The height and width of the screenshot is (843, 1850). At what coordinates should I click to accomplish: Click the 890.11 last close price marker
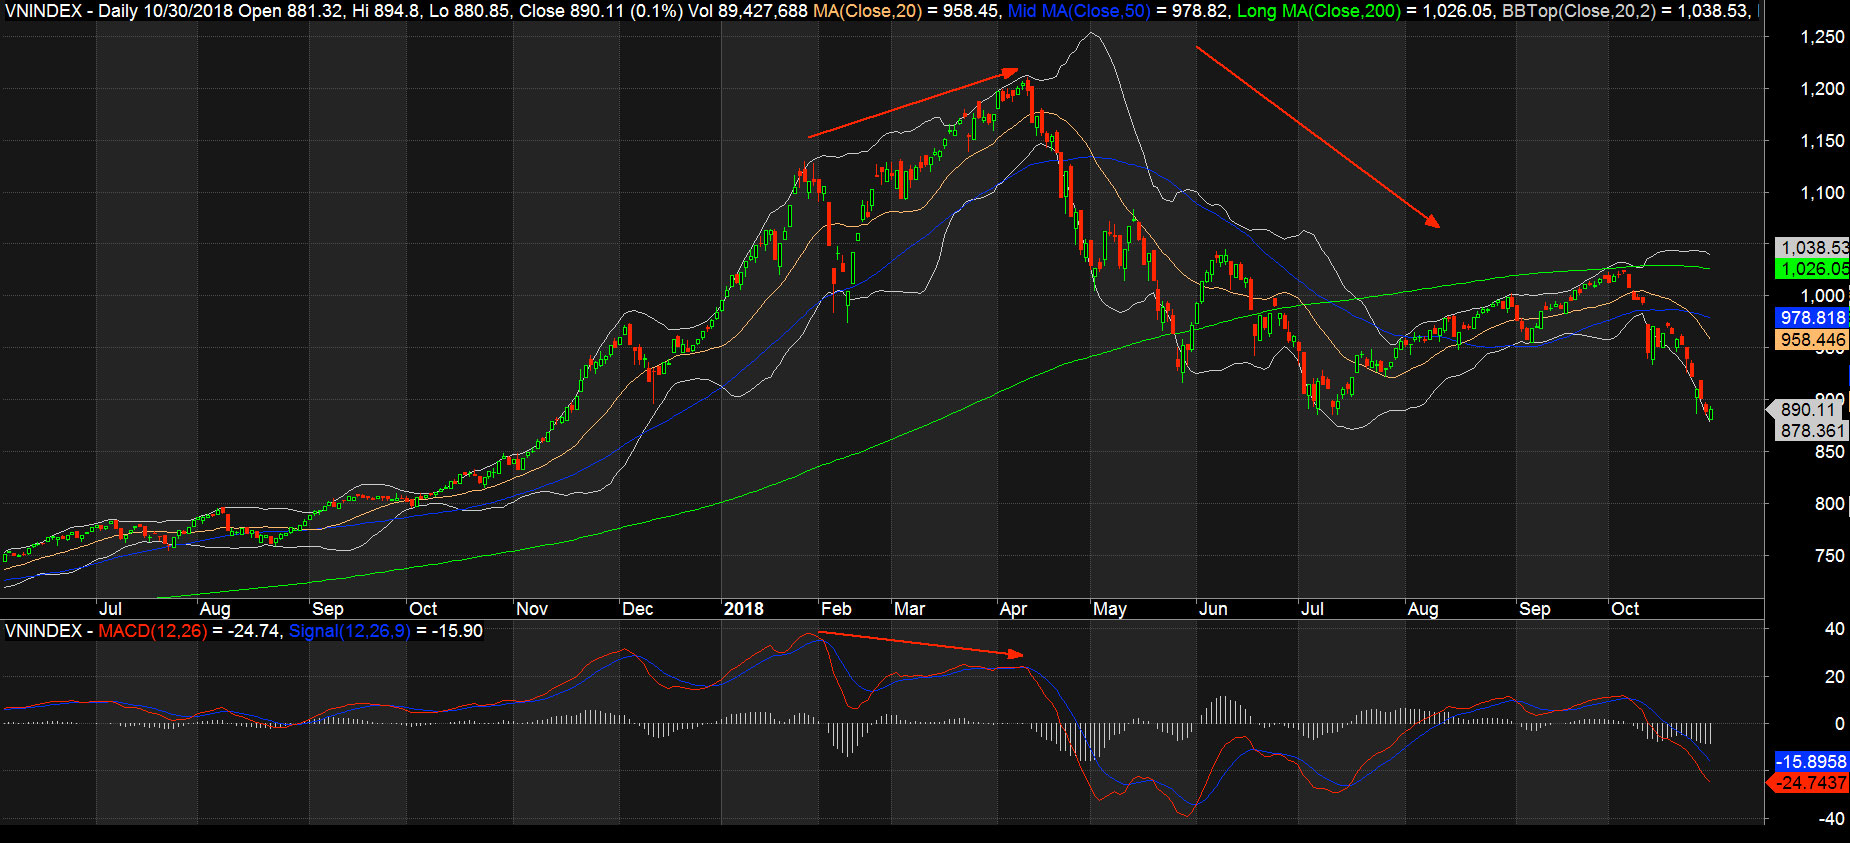[x=1807, y=410]
